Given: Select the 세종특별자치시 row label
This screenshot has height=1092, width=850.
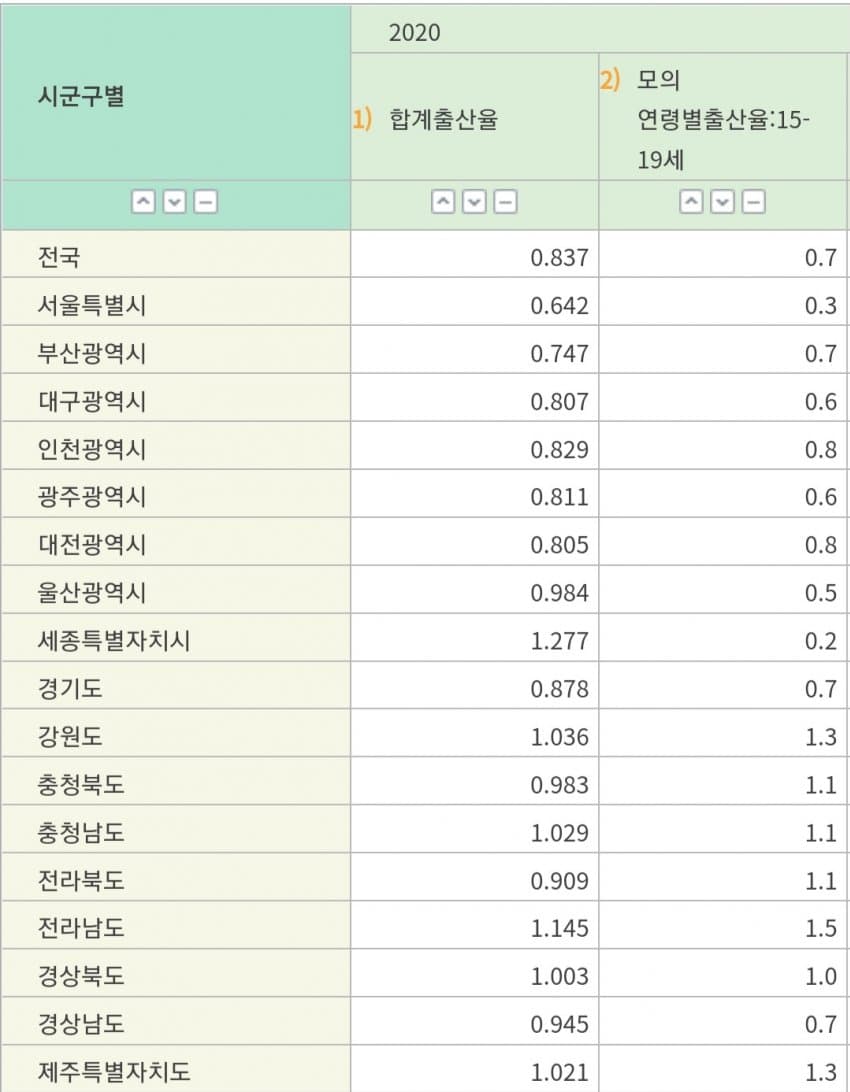Looking at the screenshot, I should coord(114,641).
